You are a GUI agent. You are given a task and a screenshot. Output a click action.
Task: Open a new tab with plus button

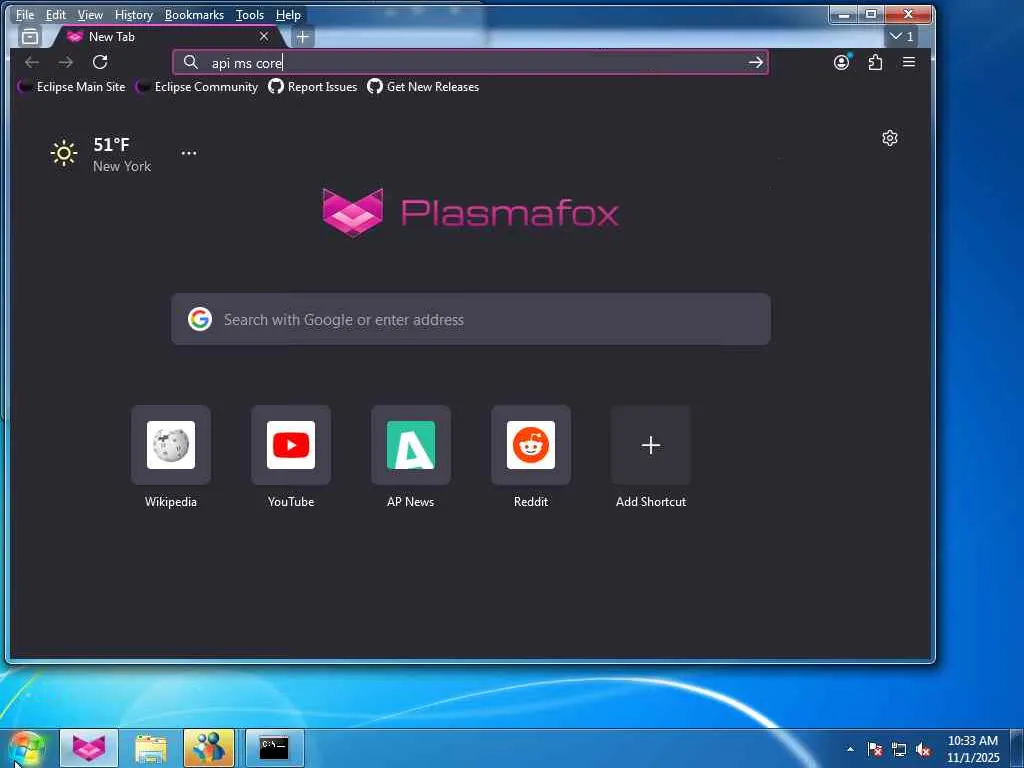point(302,37)
